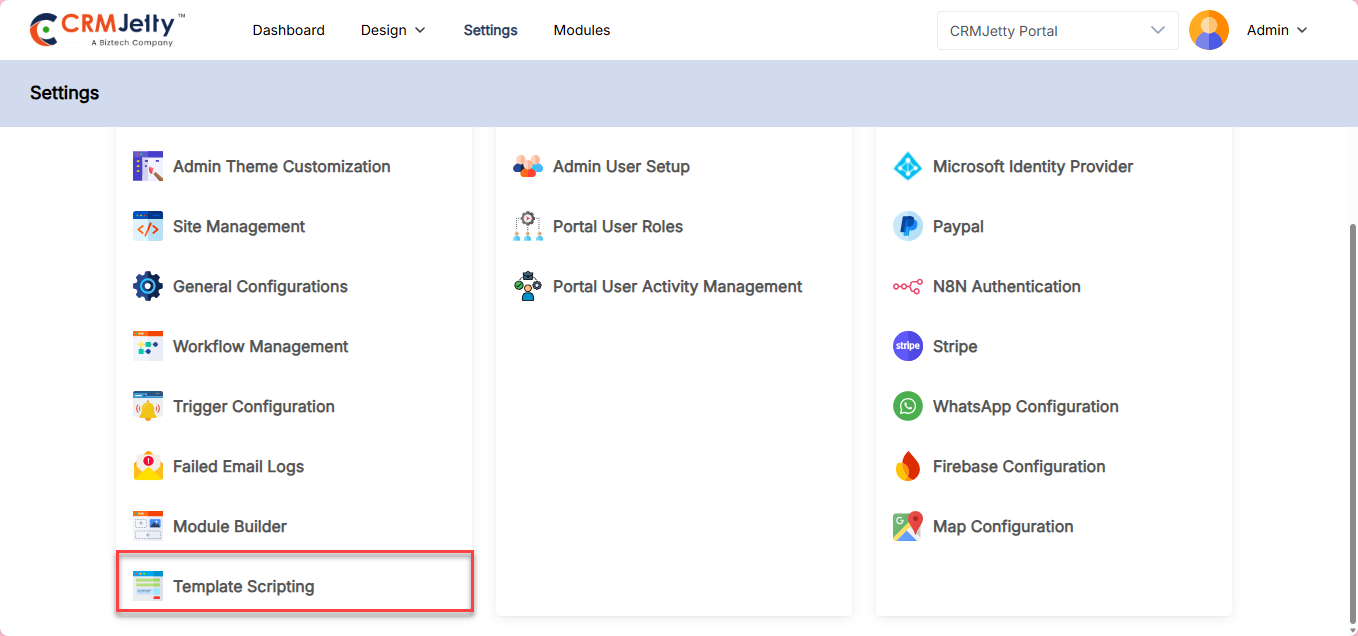Click the Firebase flame icon
This screenshot has width=1358, height=636.
click(907, 466)
